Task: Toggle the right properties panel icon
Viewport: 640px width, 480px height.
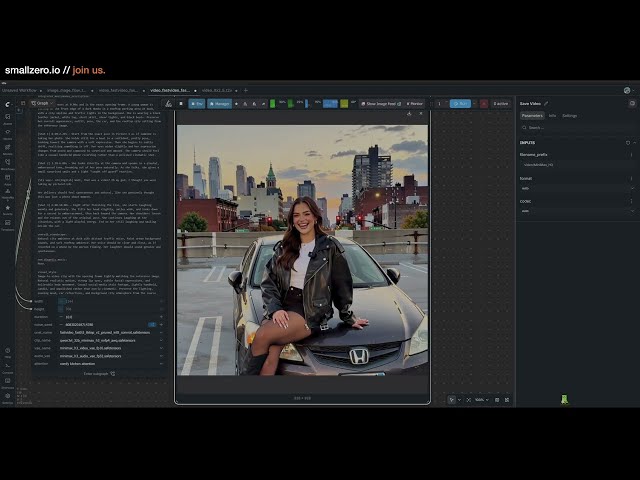Action: (632, 104)
